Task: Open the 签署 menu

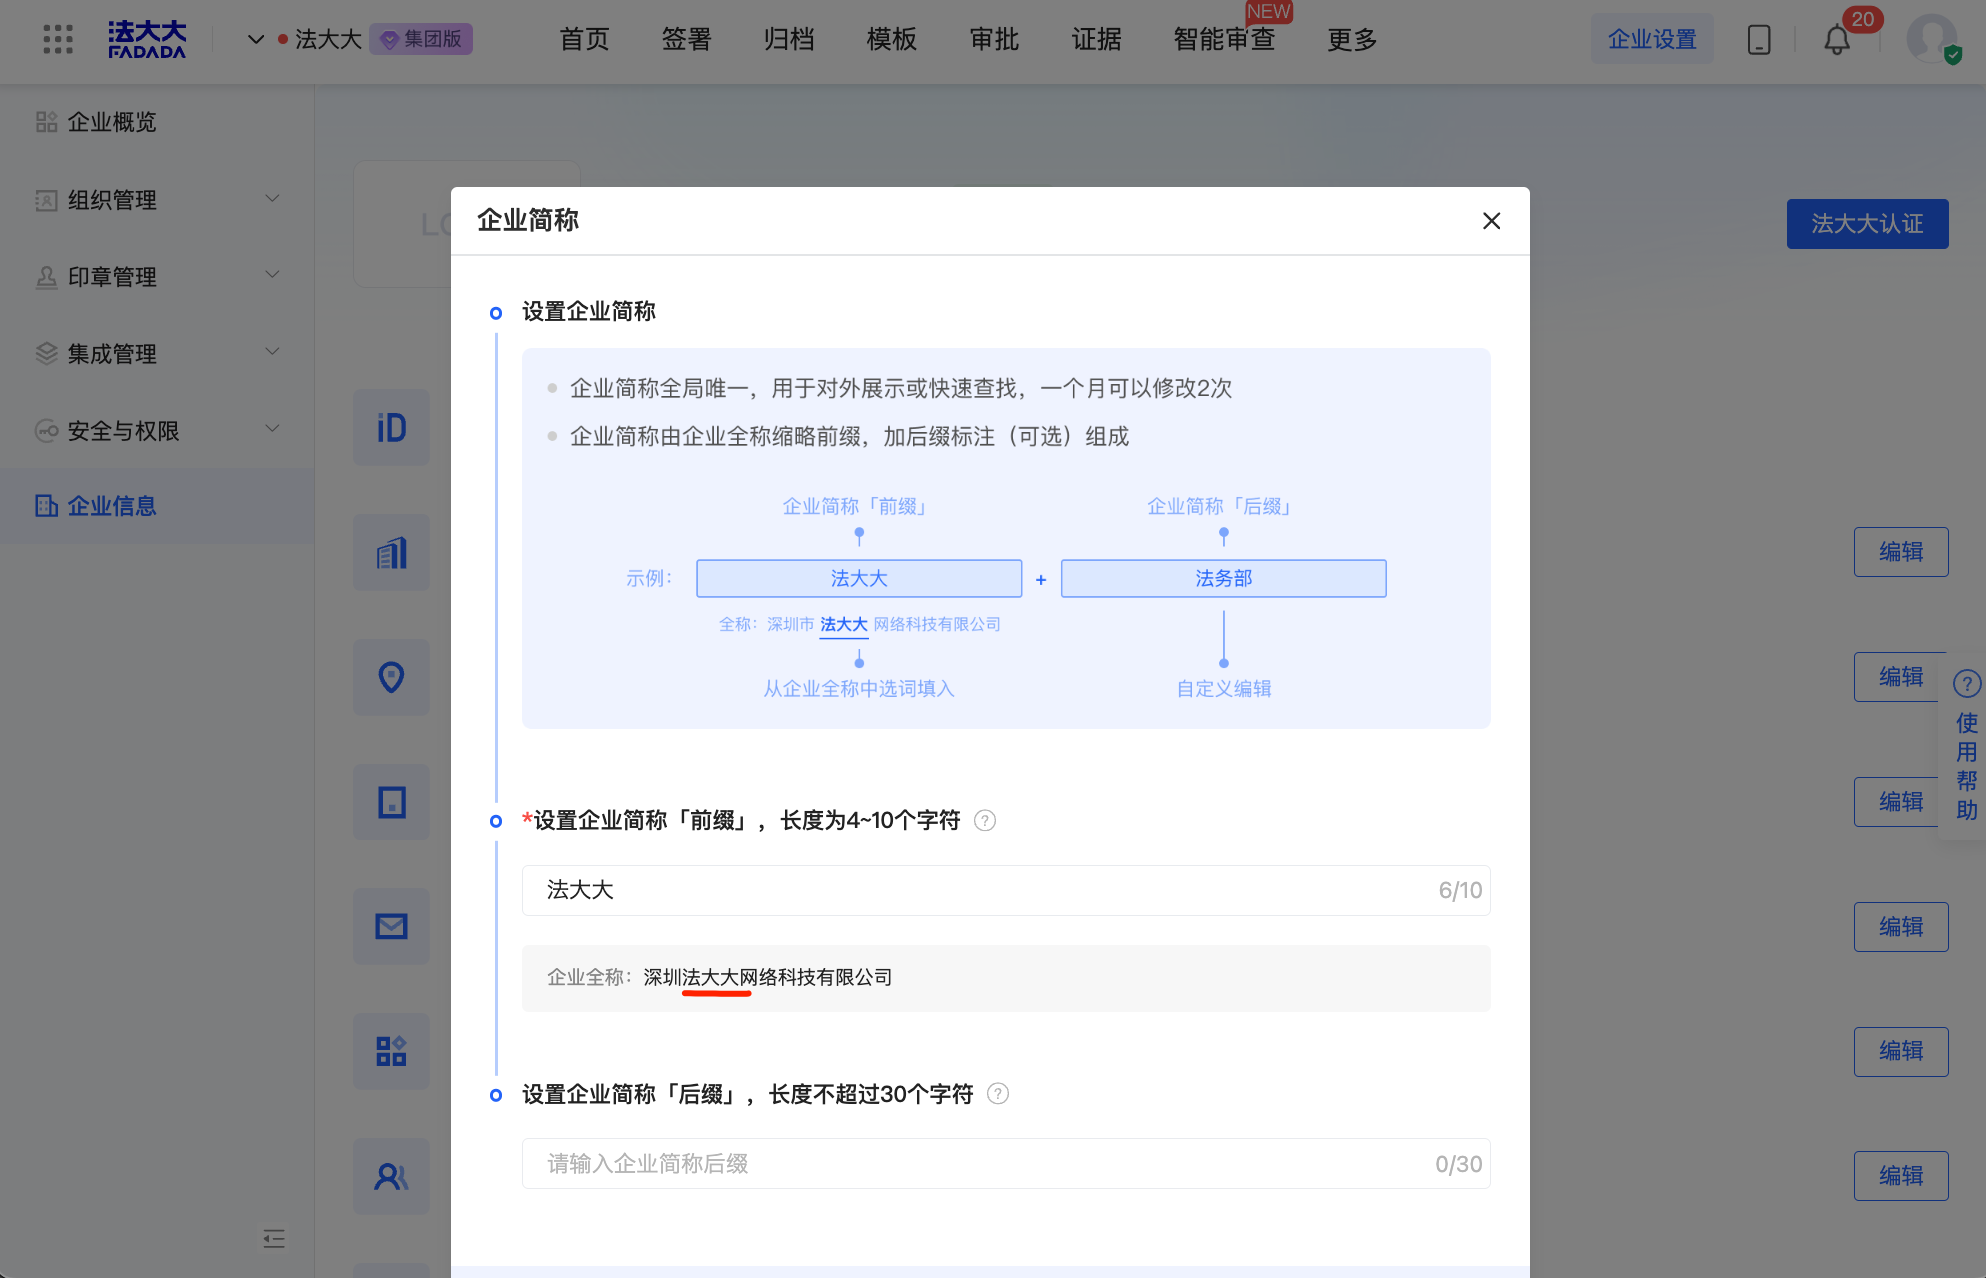Action: click(686, 39)
